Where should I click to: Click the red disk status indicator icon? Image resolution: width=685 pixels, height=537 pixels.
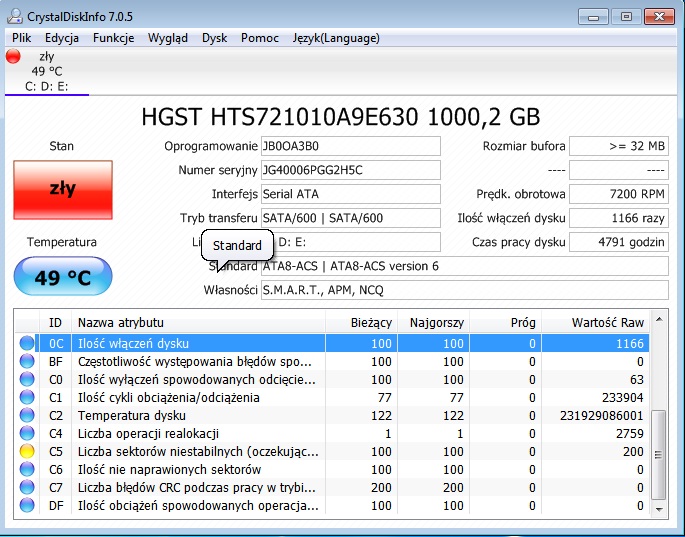(x=14, y=56)
